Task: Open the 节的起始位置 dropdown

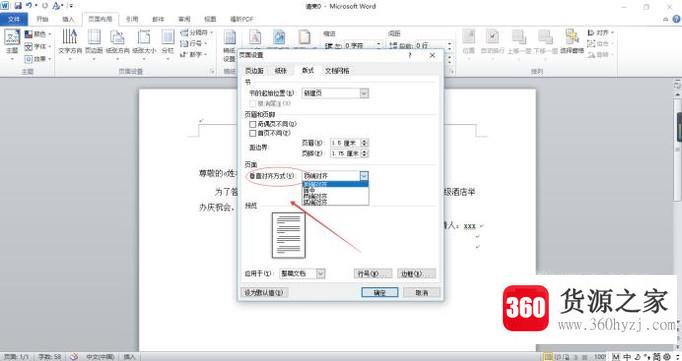Action: pyautogui.click(x=335, y=93)
